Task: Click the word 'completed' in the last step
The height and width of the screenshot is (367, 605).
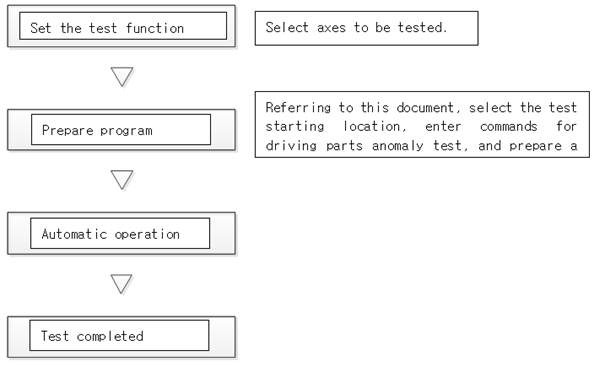Action: (x=110, y=336)
